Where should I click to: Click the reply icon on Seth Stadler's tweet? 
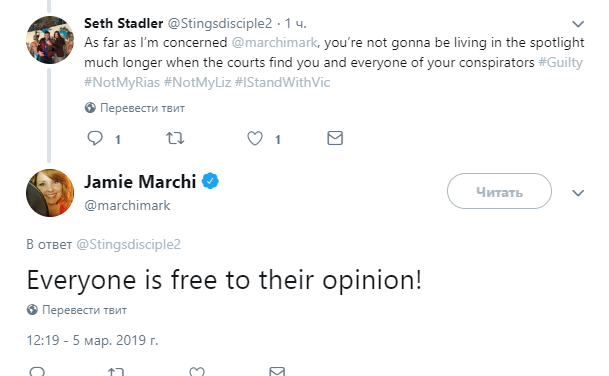(95, 138)
